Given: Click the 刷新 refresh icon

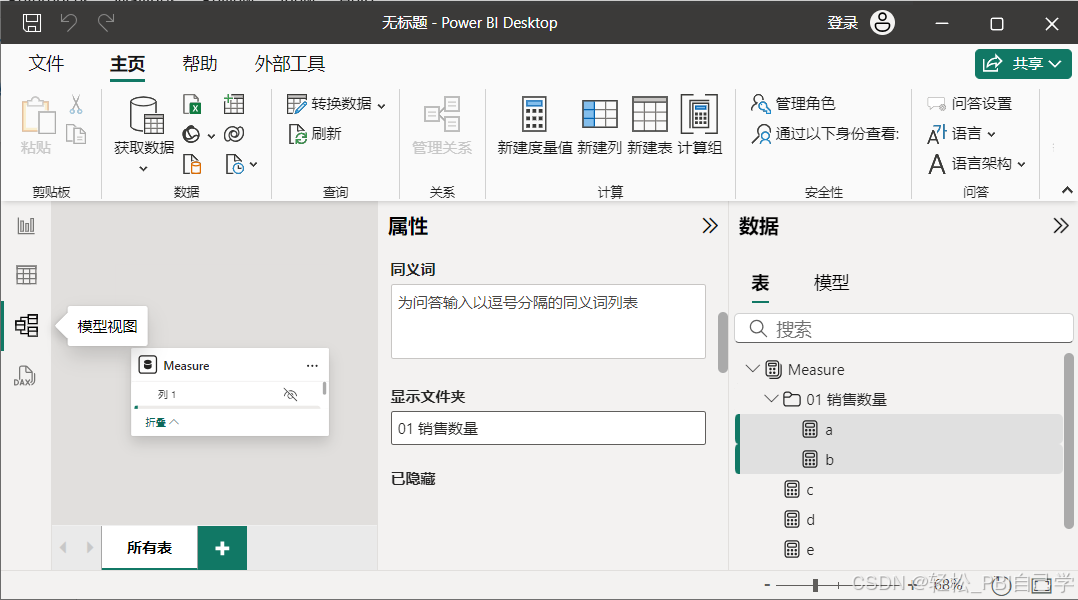Looking at the screenshot, I should pos(297,134).
